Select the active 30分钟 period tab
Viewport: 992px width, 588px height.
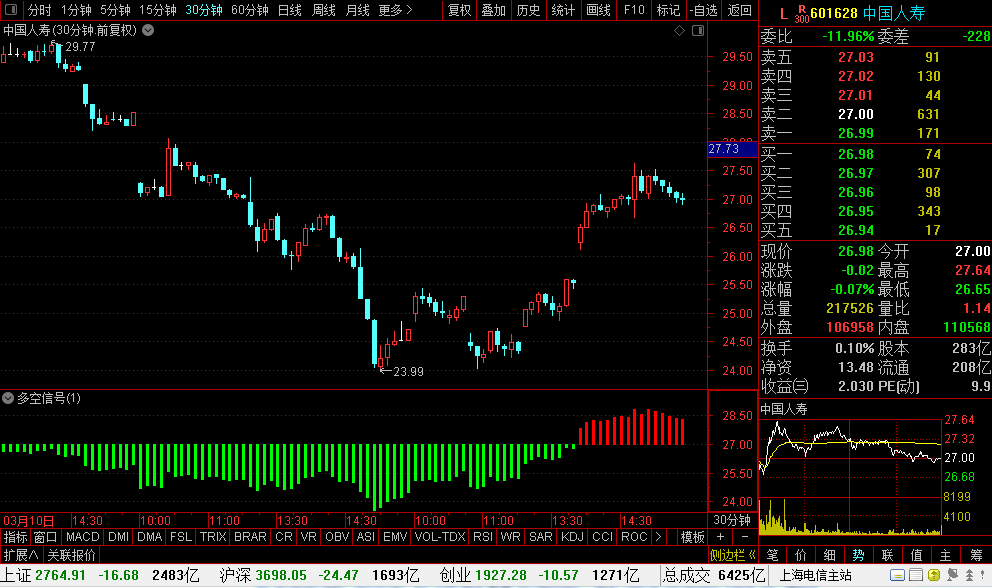(204, 10)
